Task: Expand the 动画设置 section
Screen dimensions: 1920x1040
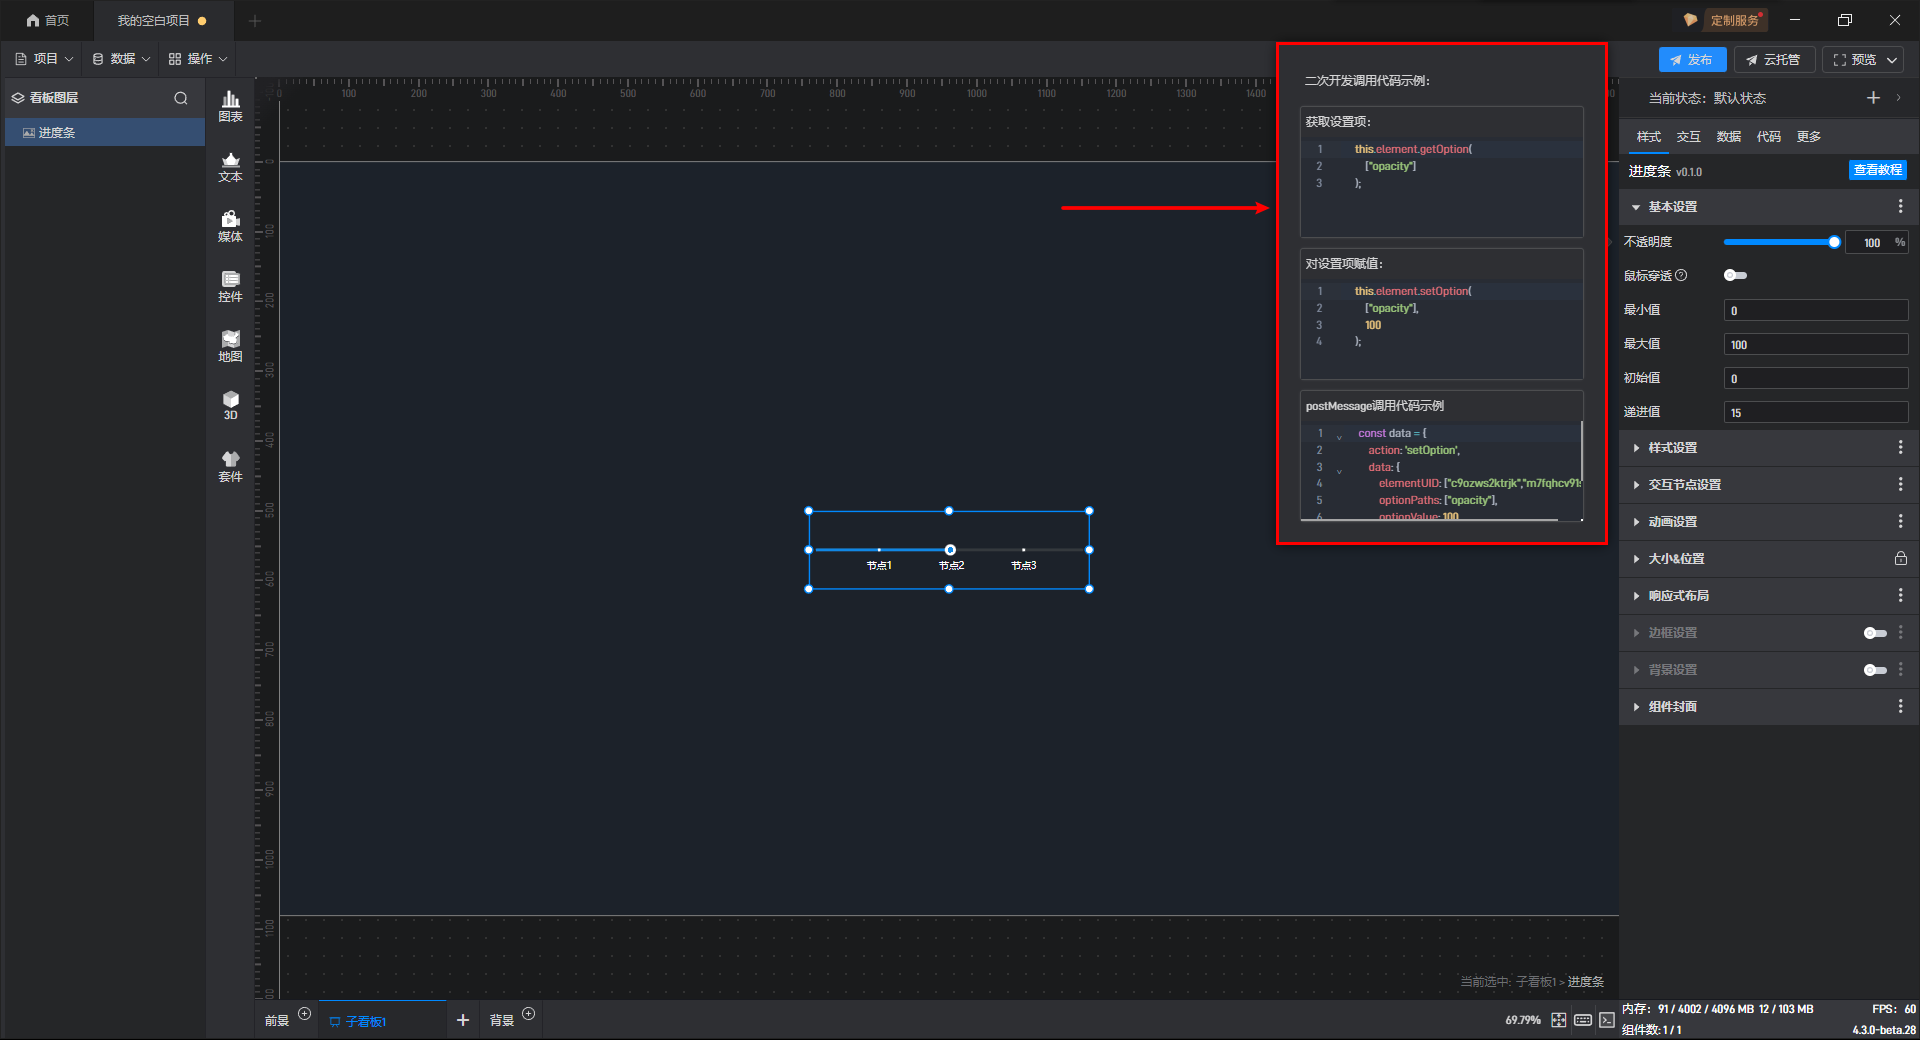Action: click(x=1672, y=522)
